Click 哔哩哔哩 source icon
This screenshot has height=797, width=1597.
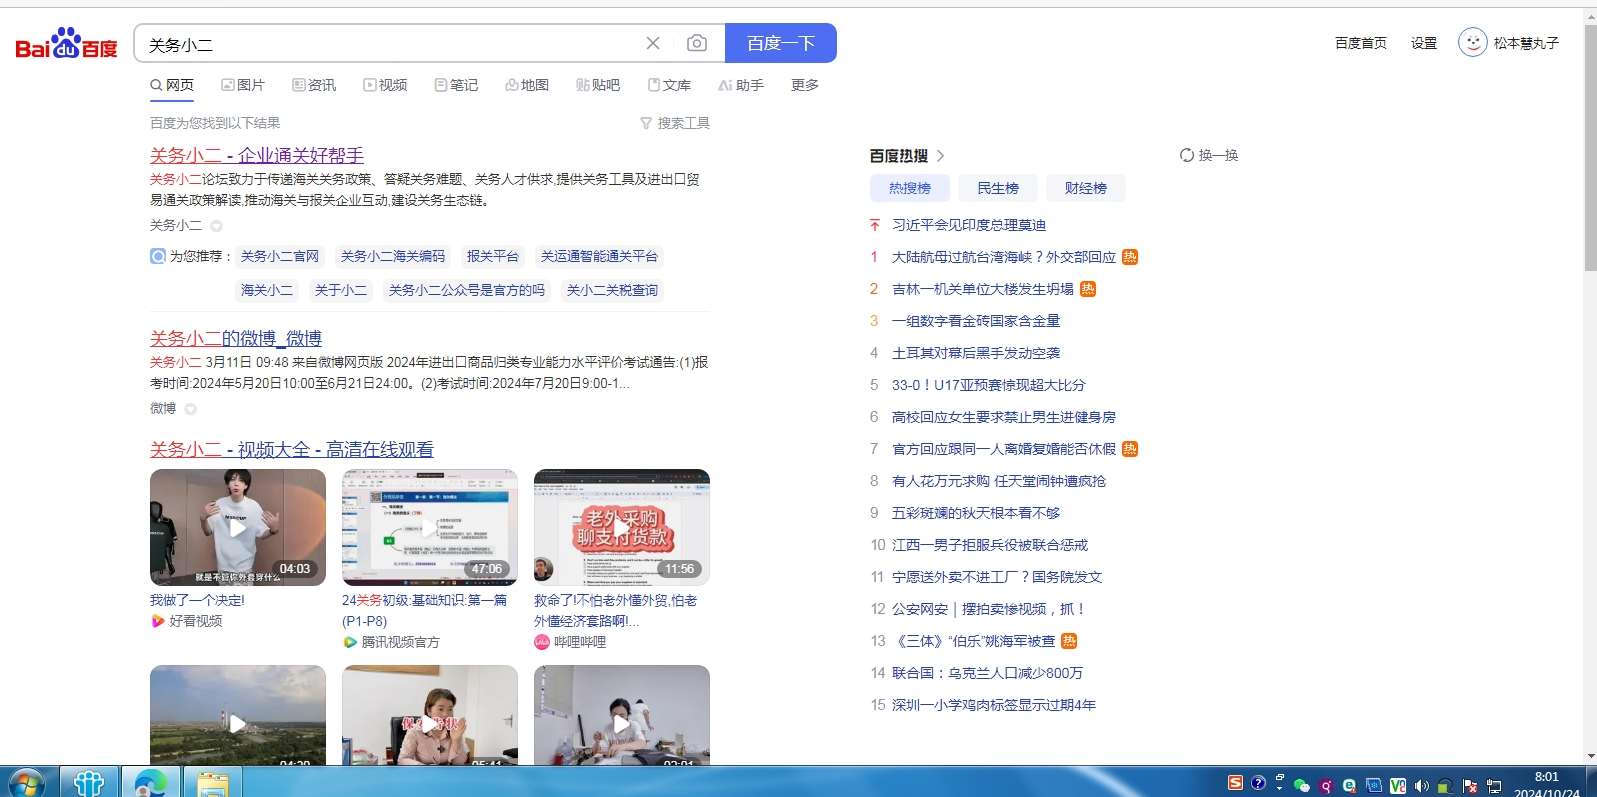click(542, 642)
